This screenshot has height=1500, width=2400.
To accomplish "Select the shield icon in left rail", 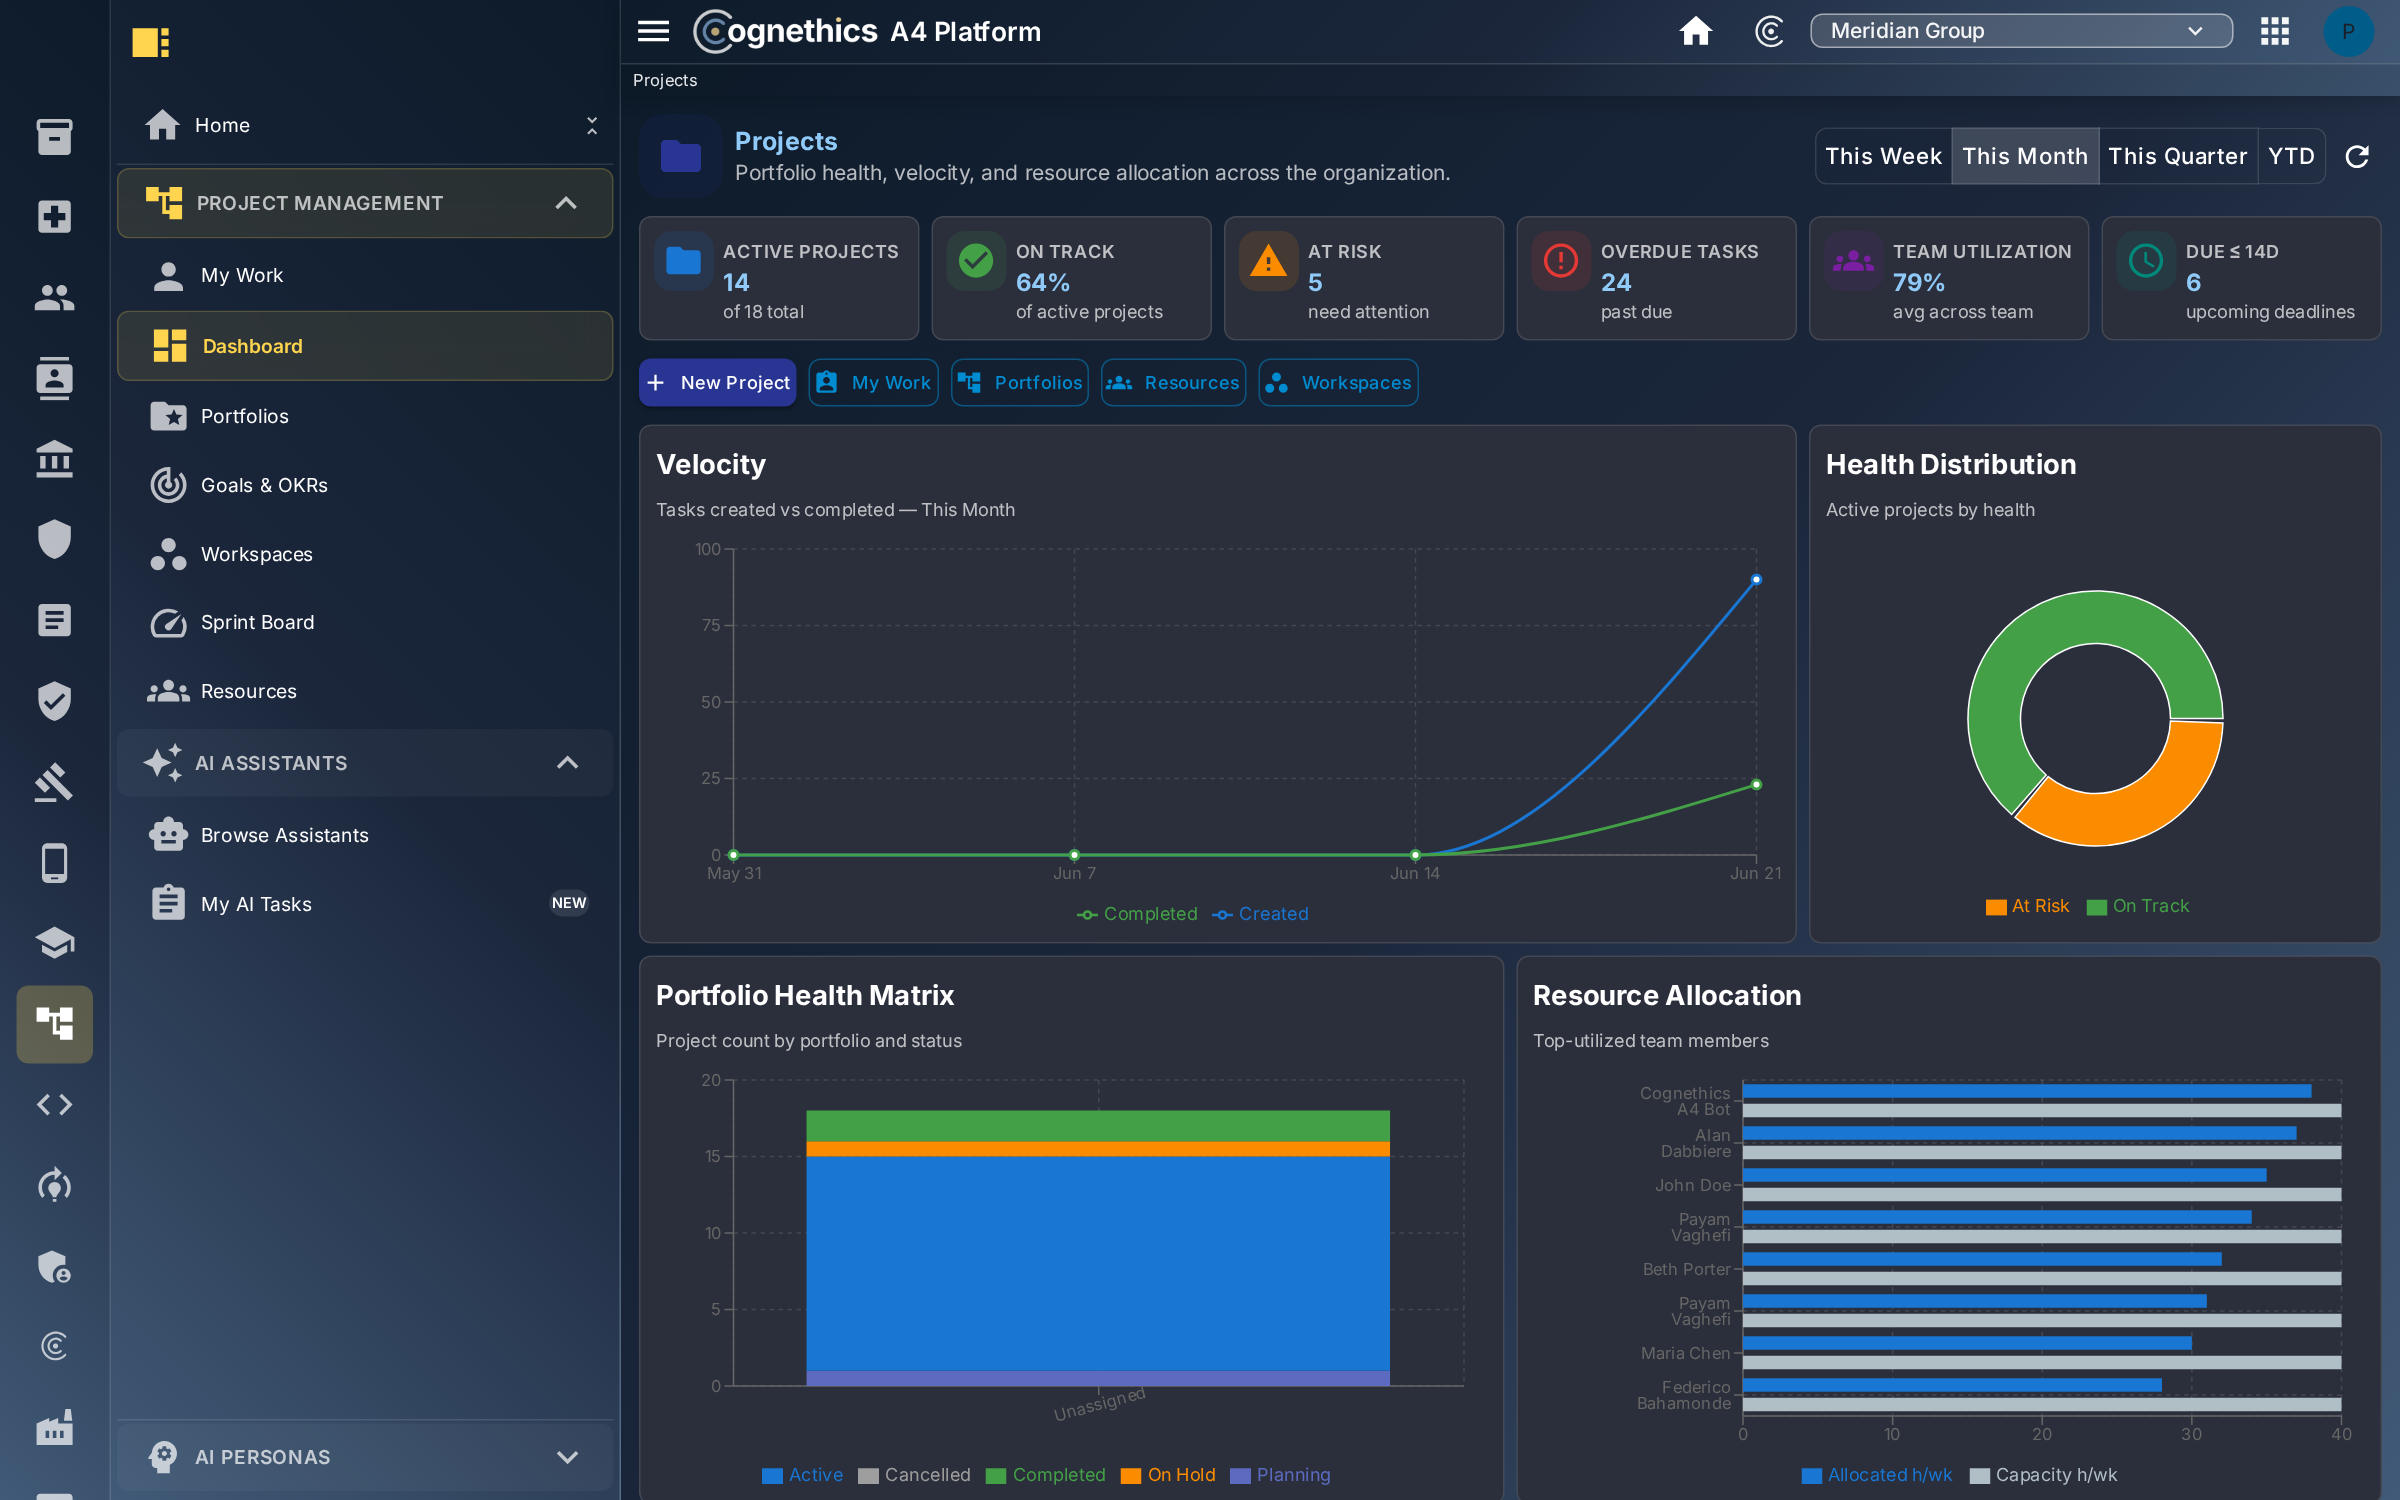I will tap(54, 539).
